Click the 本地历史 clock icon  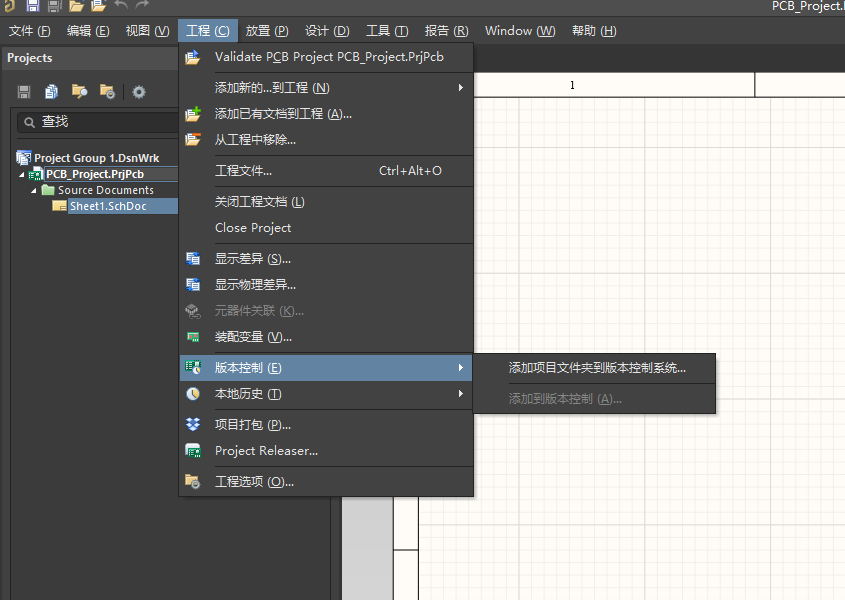pos(193,394)
